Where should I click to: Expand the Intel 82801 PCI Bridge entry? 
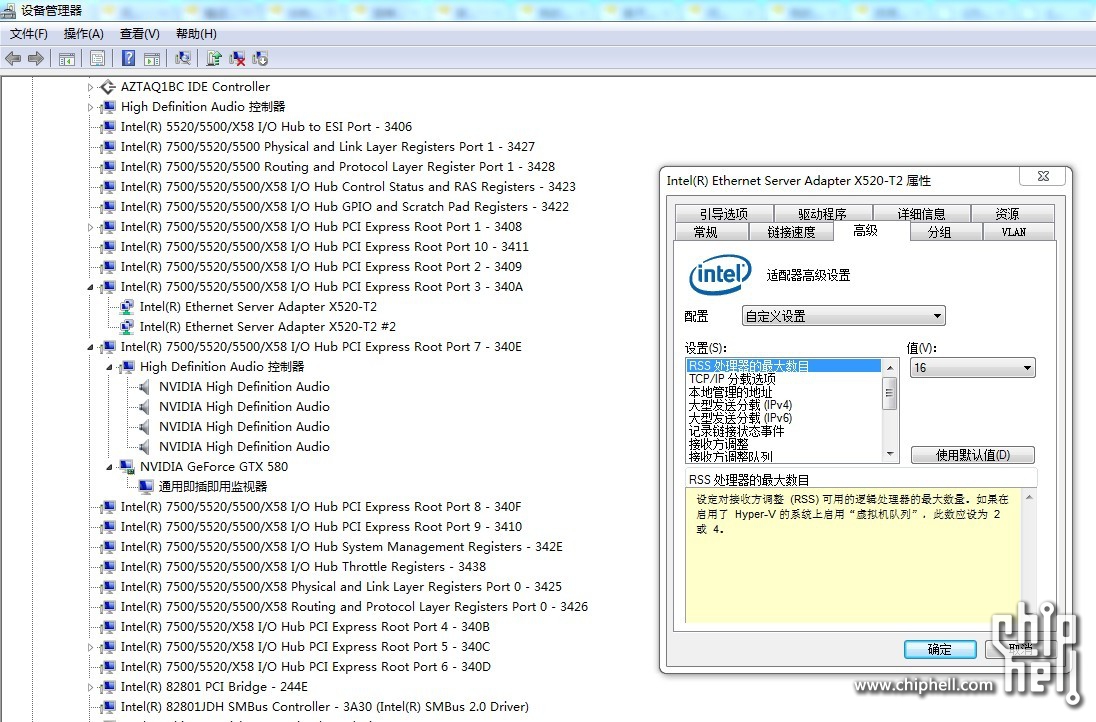click(x=90, y=687)
